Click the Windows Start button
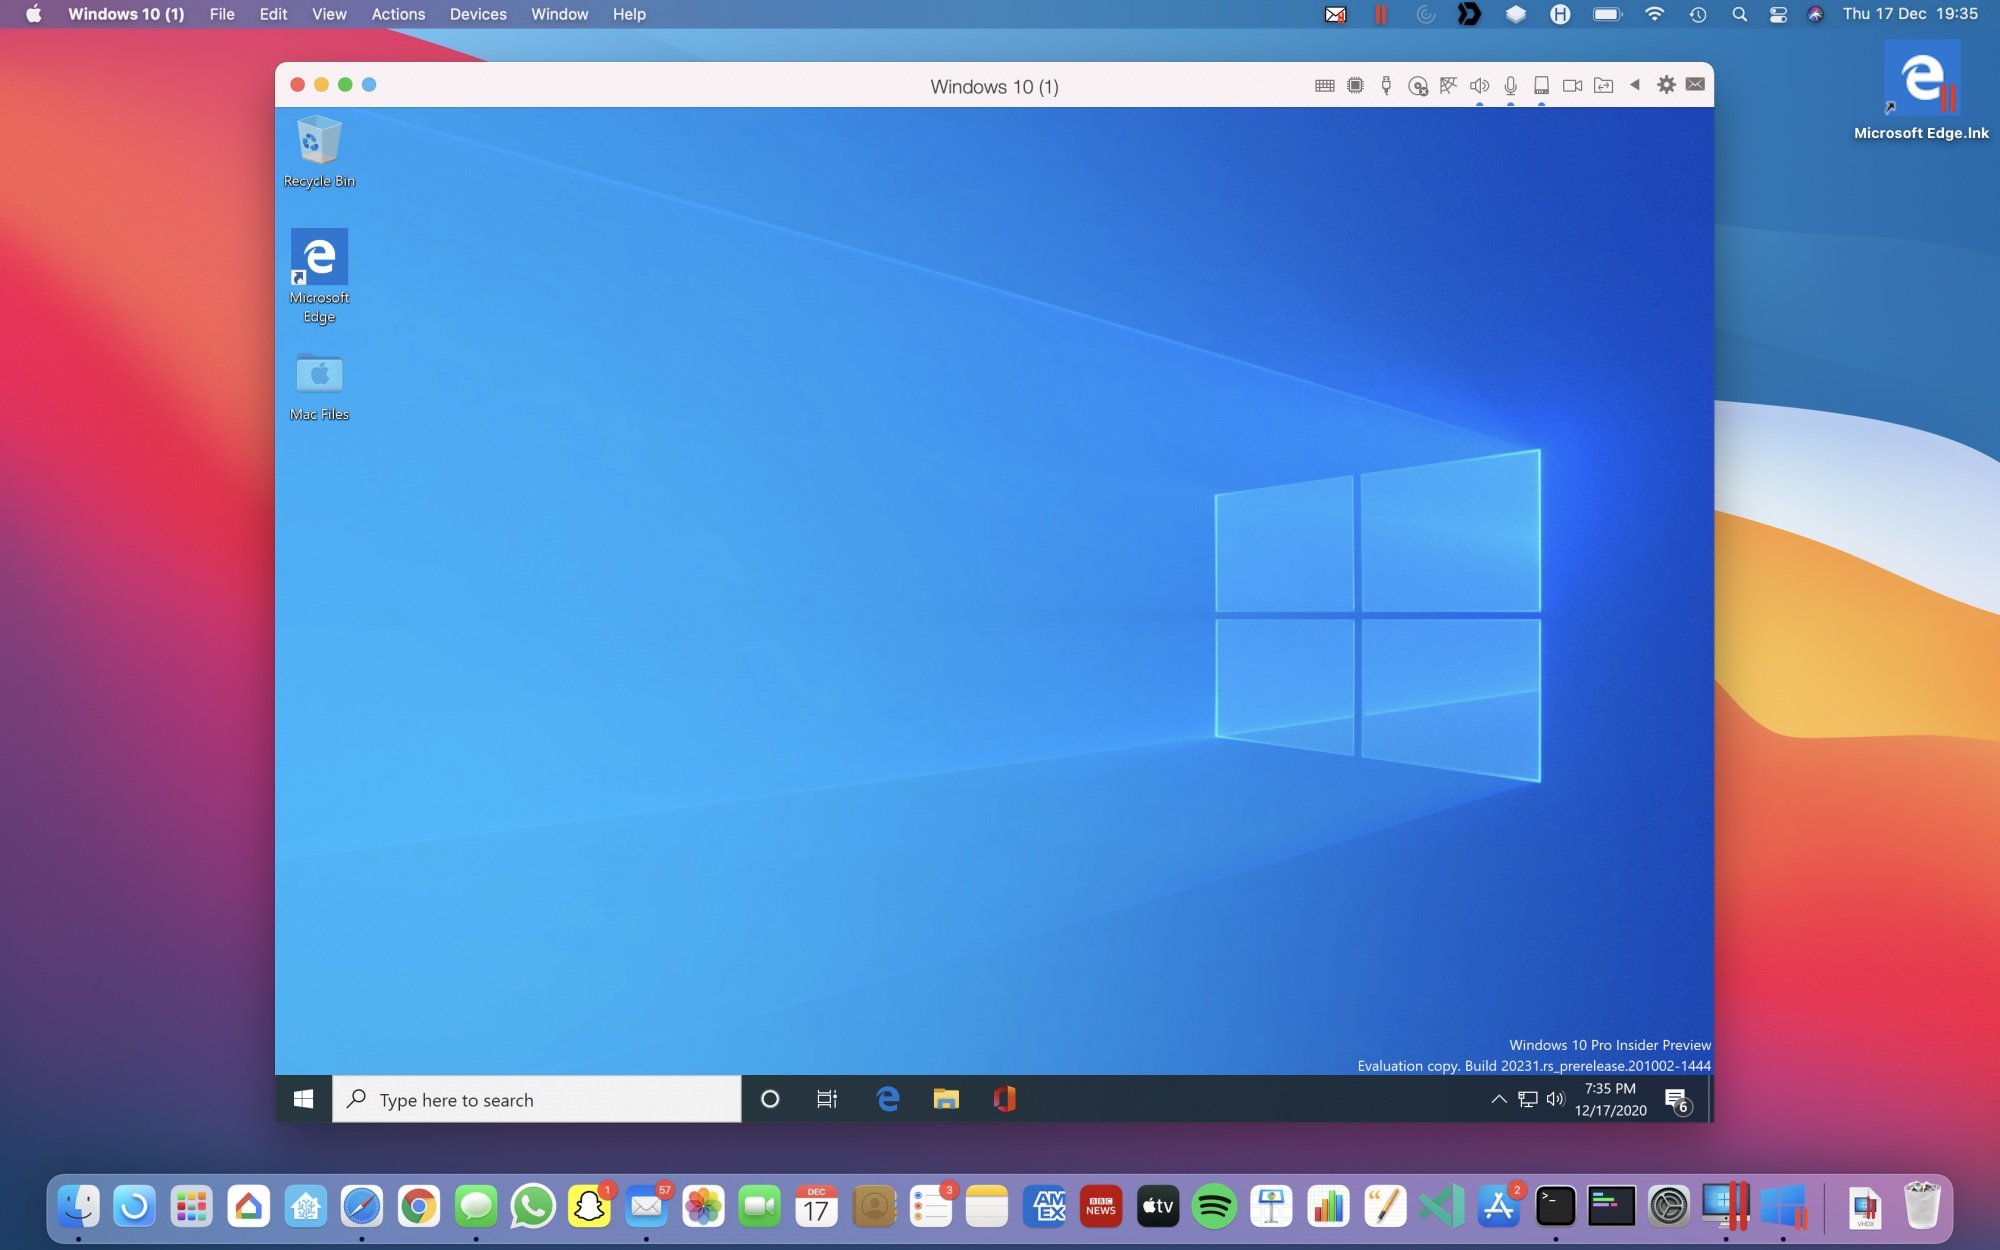 pyautogui.click(x=303, y=1099)
